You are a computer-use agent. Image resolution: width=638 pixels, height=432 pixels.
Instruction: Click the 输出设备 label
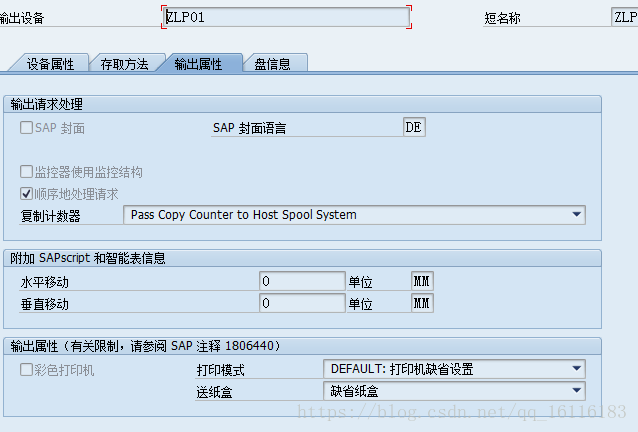coord(22,18)
